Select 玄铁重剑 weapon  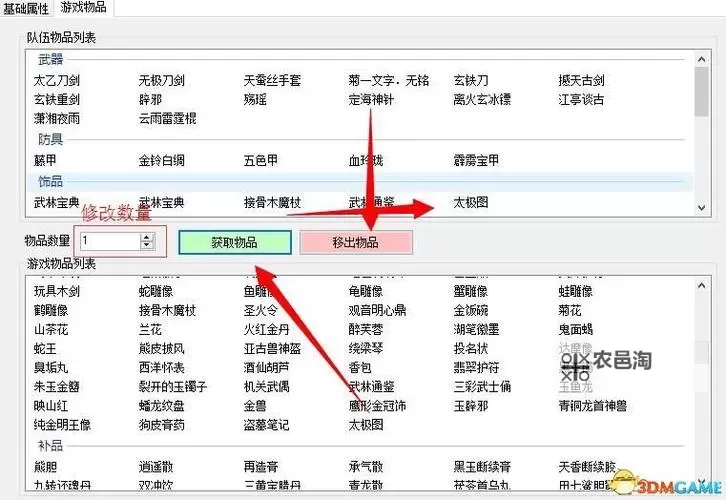click(56, 100)
